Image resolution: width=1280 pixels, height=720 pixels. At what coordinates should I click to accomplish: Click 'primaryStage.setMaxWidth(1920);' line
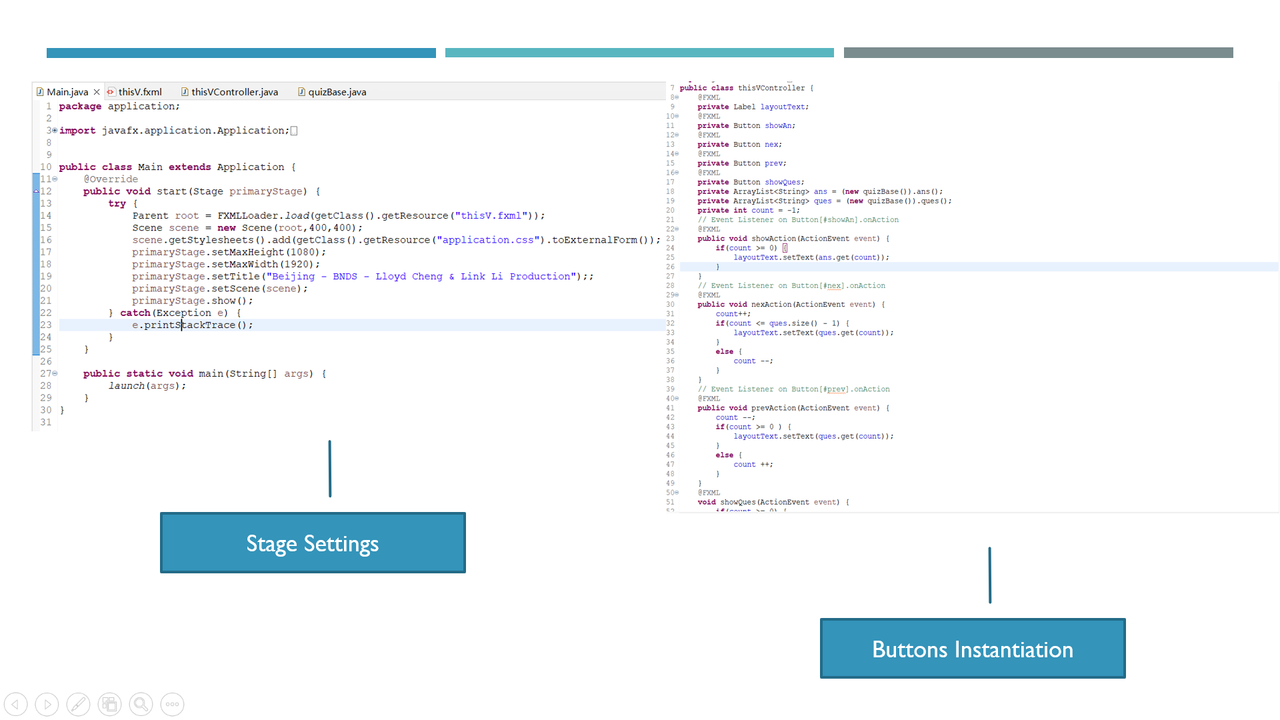226,264
